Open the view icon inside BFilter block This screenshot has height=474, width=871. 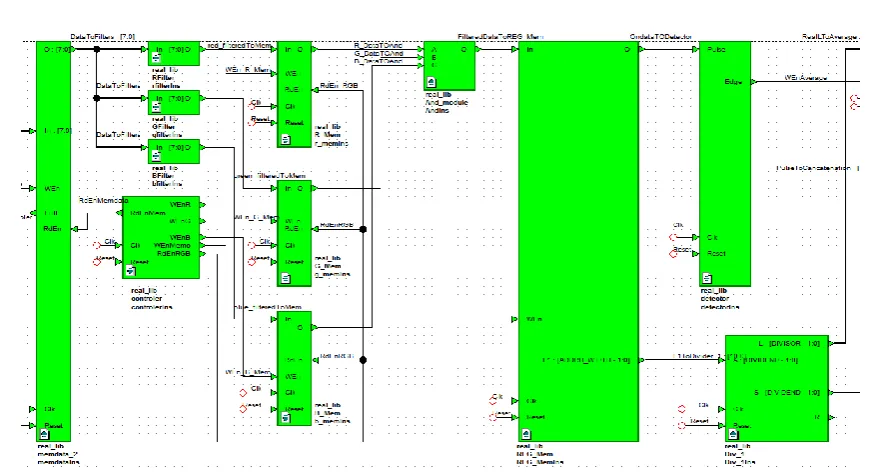pos(157,156)
